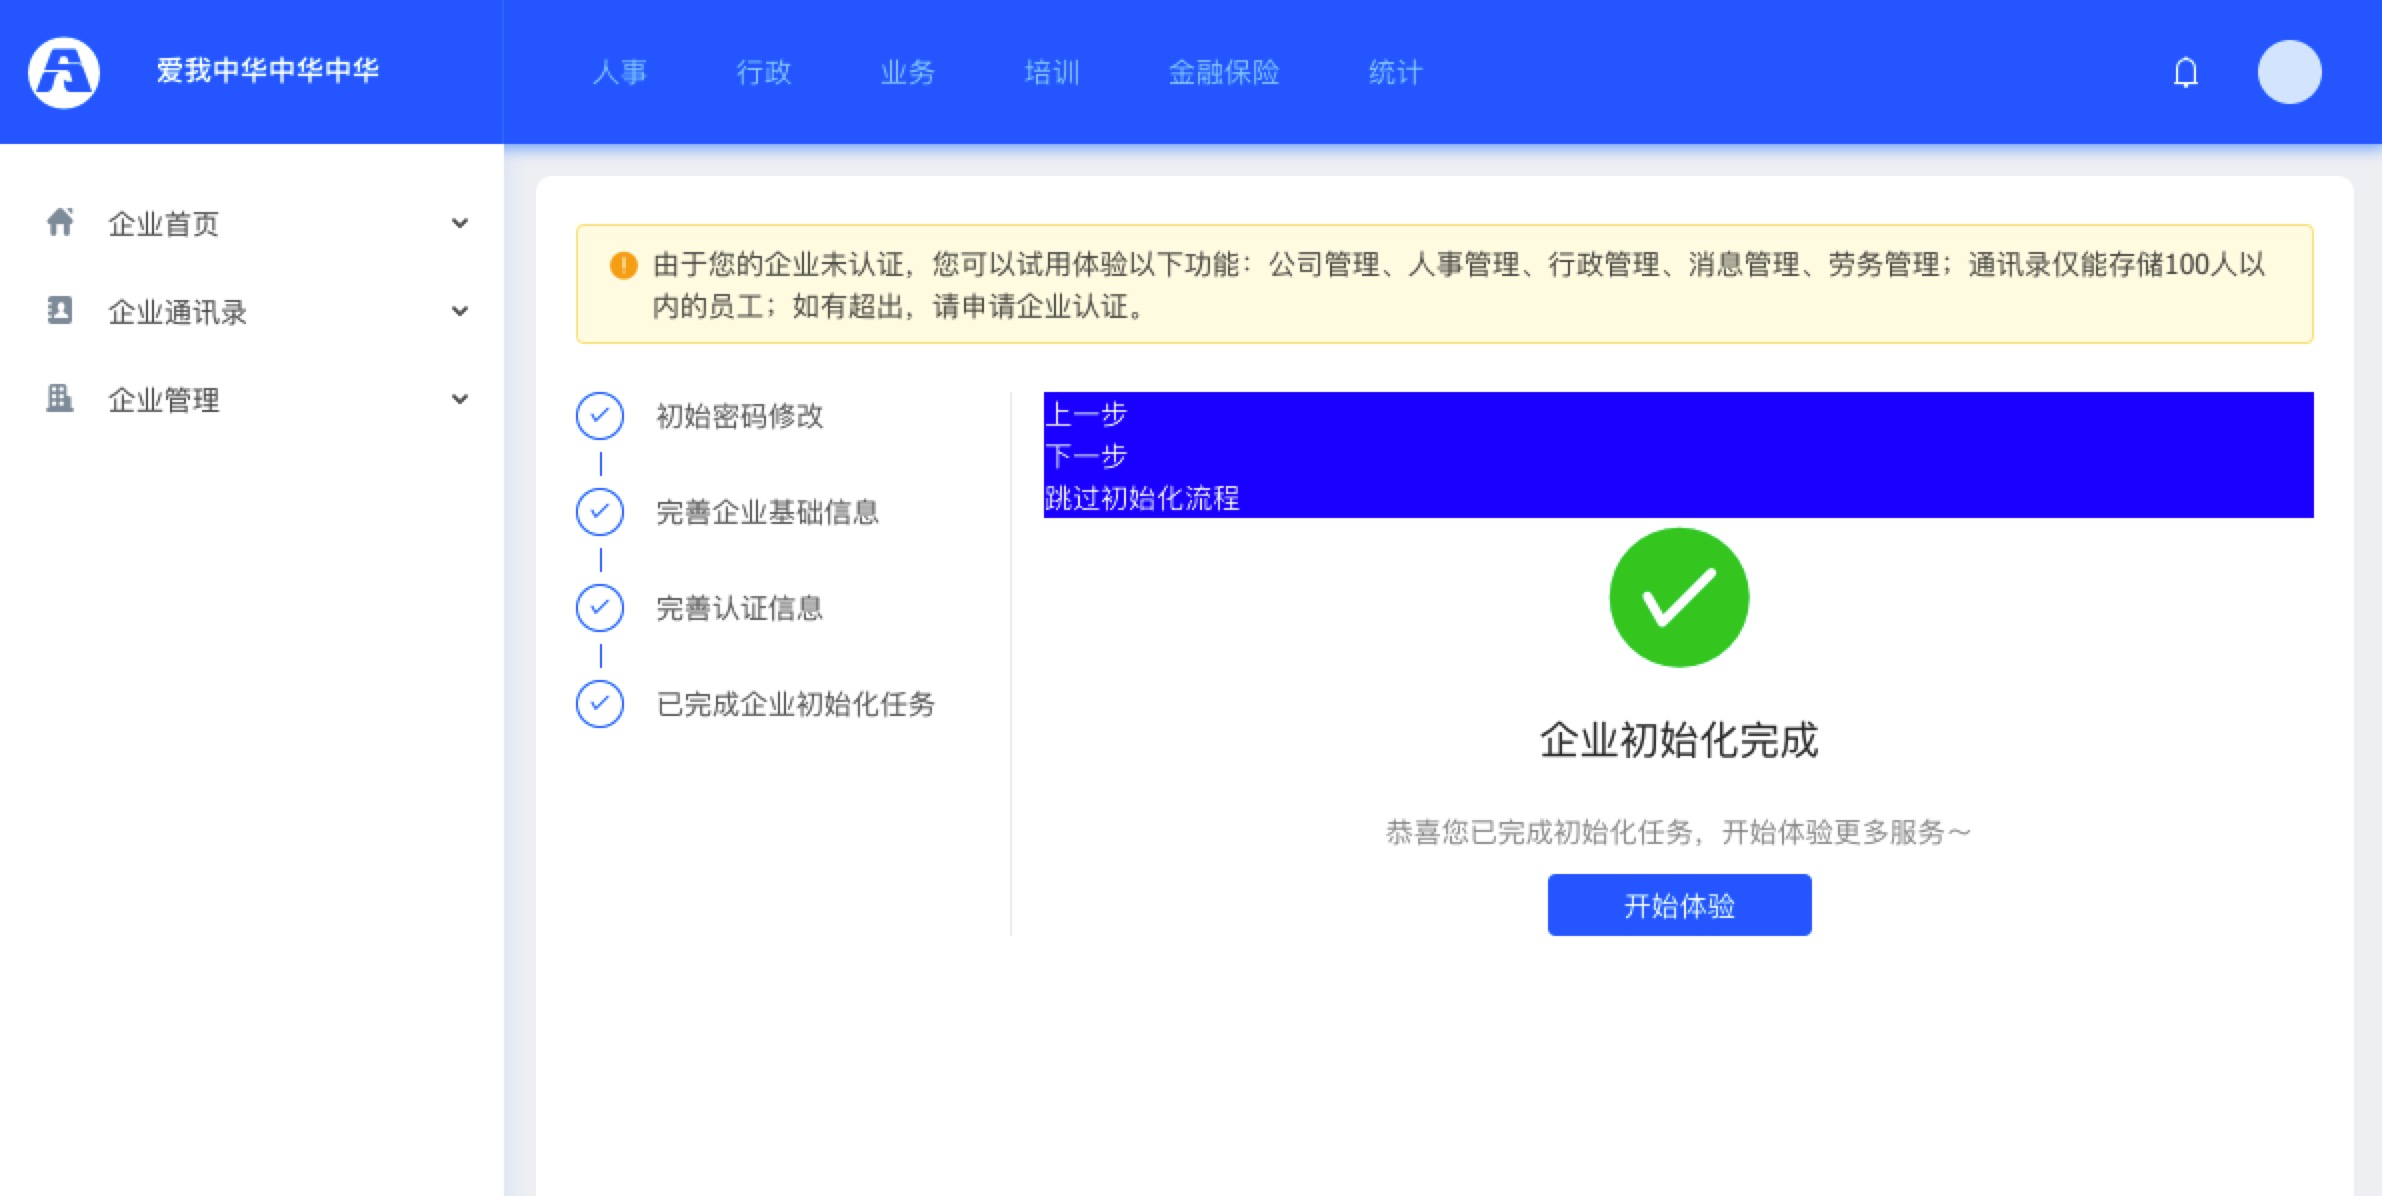This screenshot has width=2382, height=1196.
Task: Click the large green success checkmark
Action: [x=1679, y=597]
